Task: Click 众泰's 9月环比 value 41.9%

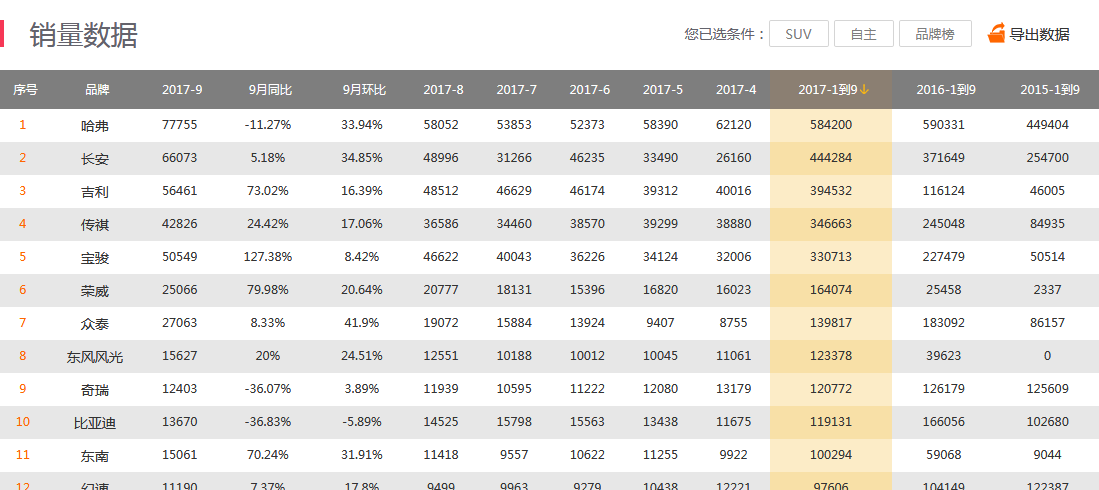Action: (362, 322)
